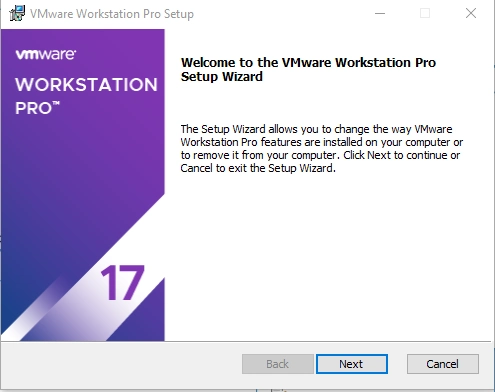Close the setup wizard with the X
This screenshot has width=495, height=392.
pos(471,13)
